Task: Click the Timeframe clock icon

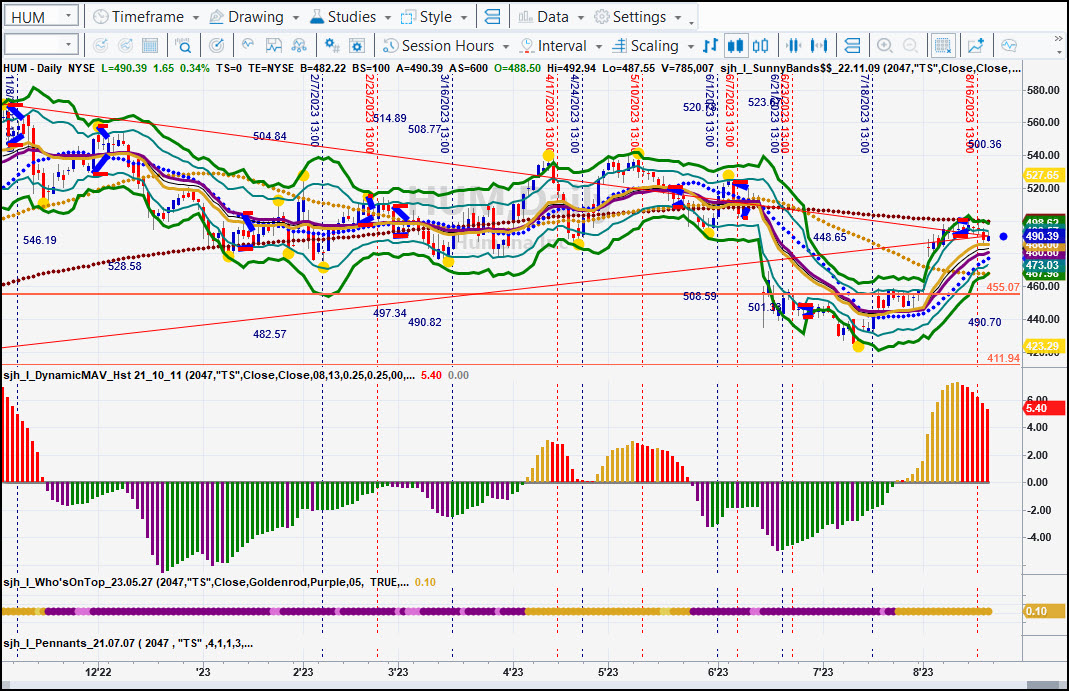Action: [x=100, y=17]
